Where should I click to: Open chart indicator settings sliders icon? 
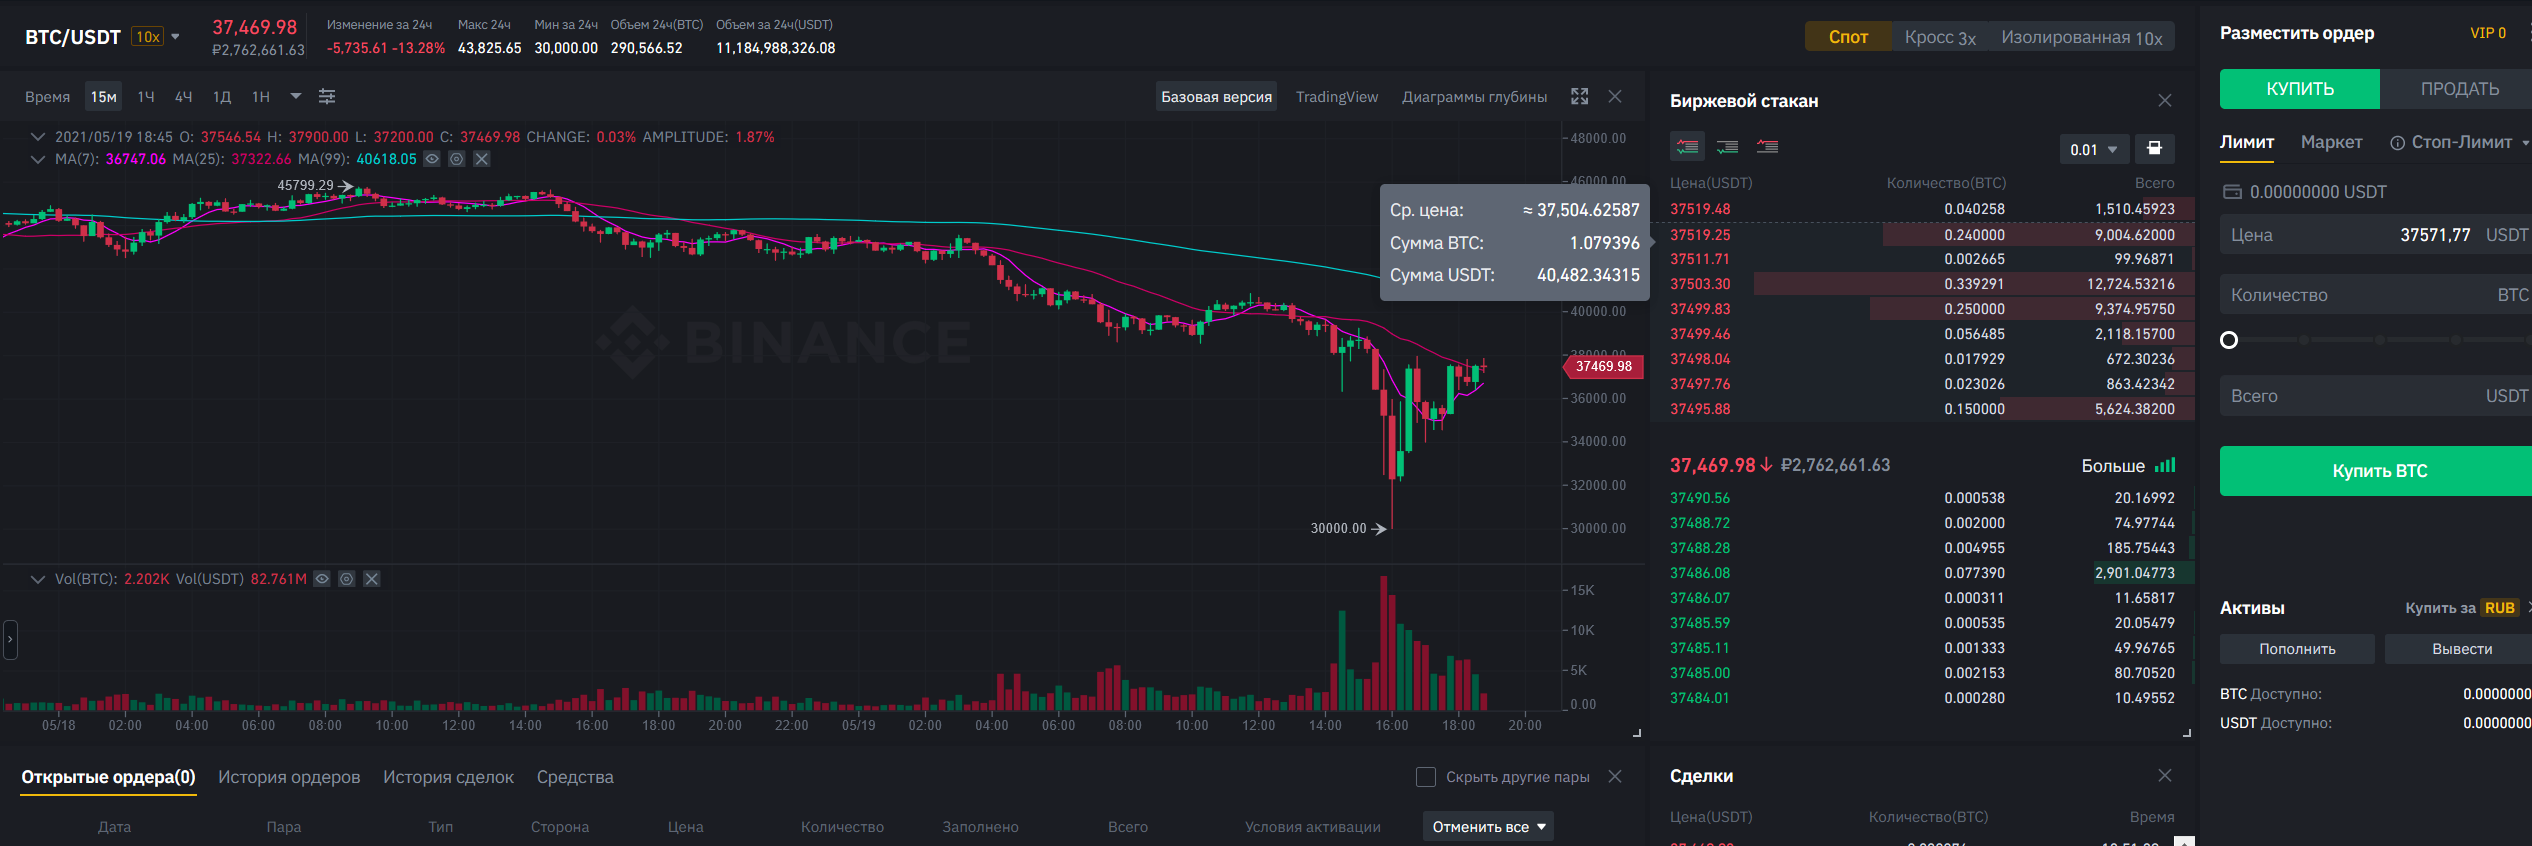click(327, 97)
